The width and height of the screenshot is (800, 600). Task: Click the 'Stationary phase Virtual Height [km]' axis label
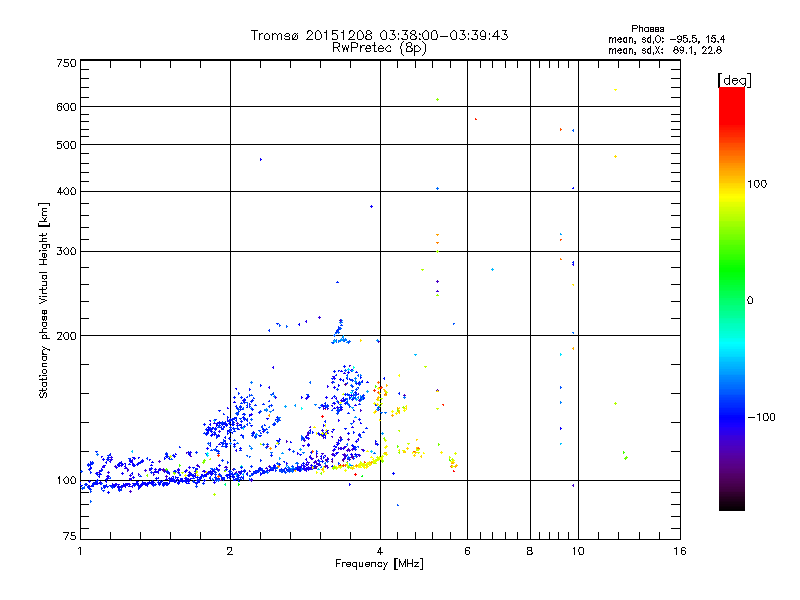44,300
